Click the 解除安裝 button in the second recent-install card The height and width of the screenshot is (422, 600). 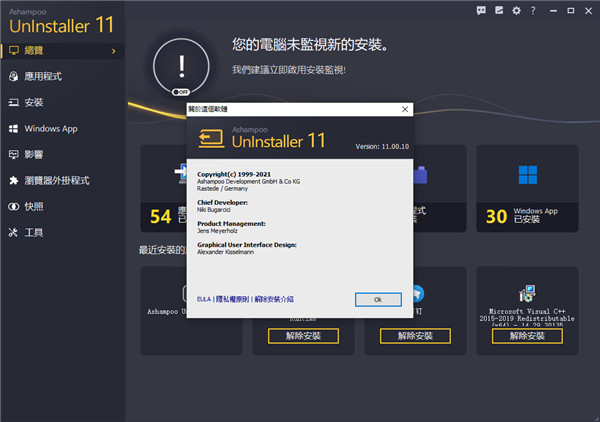[303, 336]
